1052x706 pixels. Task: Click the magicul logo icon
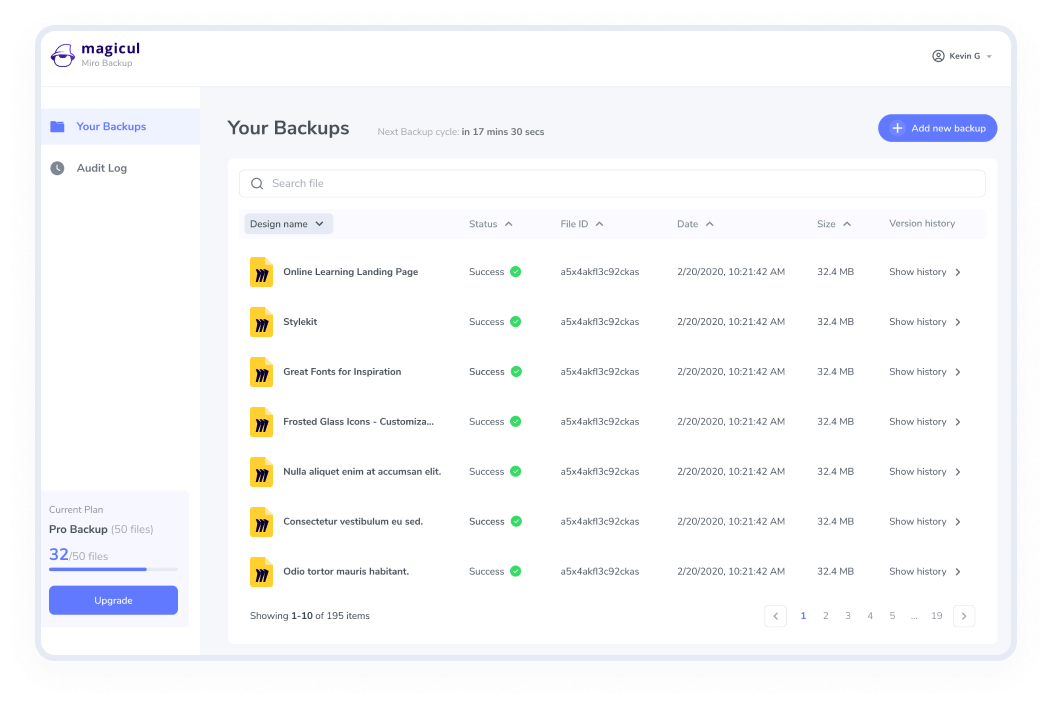63,56
